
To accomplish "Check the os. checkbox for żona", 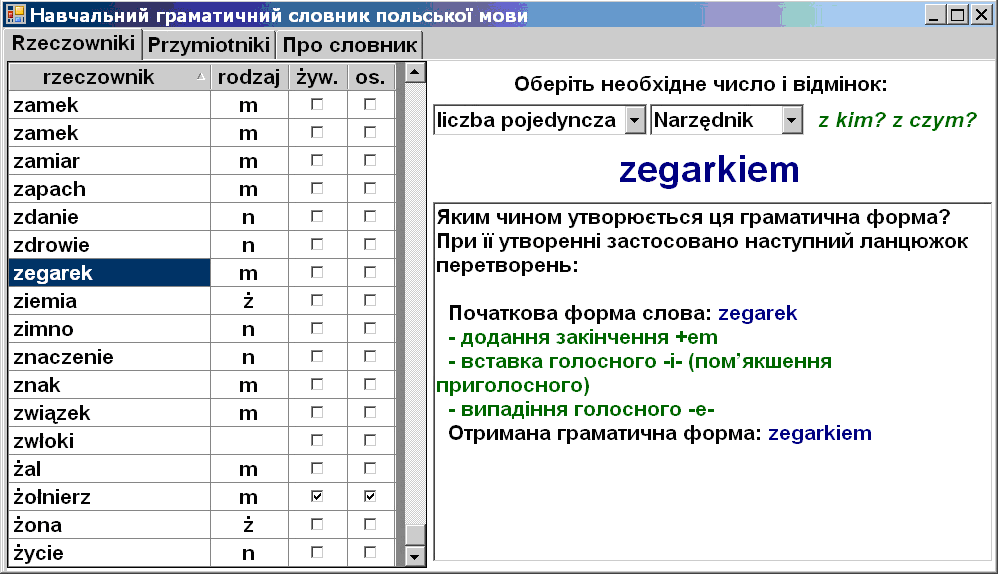I will point(371,525).
